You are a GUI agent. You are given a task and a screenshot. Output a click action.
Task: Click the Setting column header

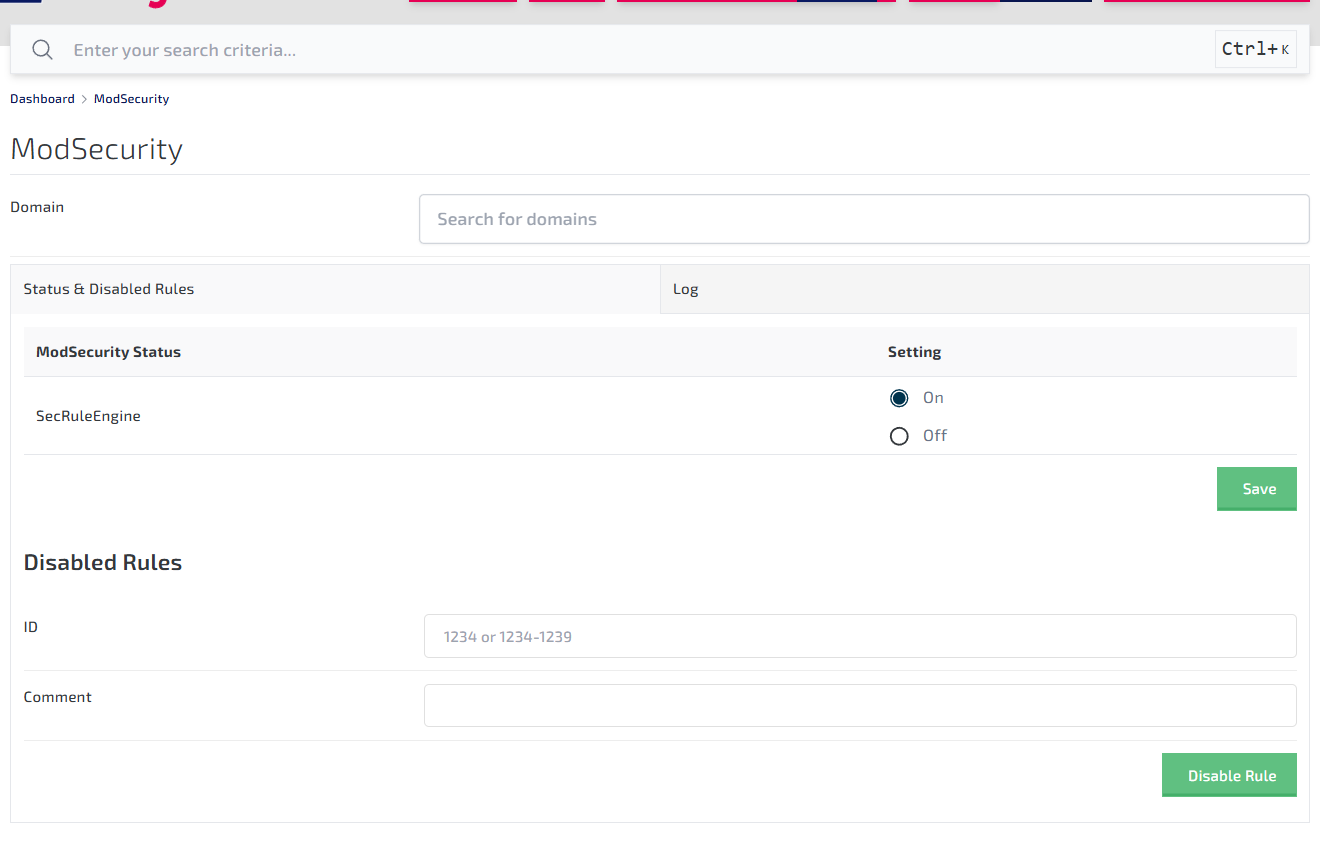click(914, 352)
